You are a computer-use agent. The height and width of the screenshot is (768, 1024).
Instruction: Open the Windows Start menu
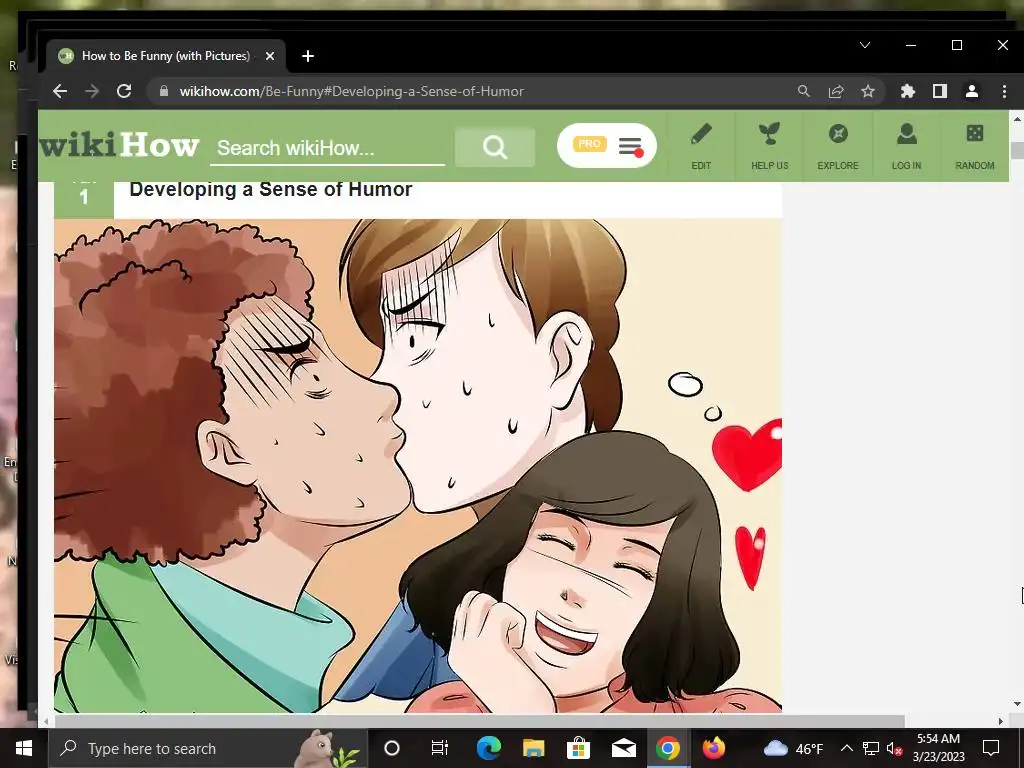pyautogui.click(x=24, y=748)
